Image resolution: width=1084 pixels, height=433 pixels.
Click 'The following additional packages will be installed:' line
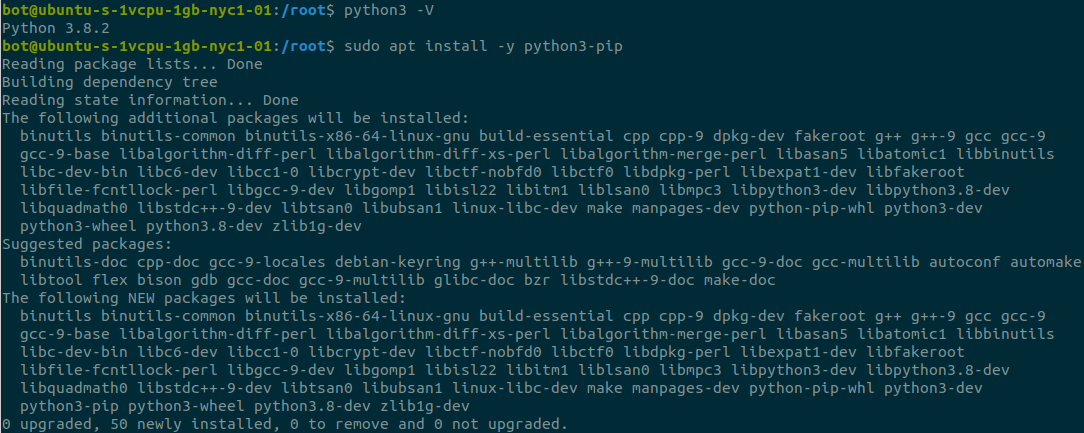[236, 118]
